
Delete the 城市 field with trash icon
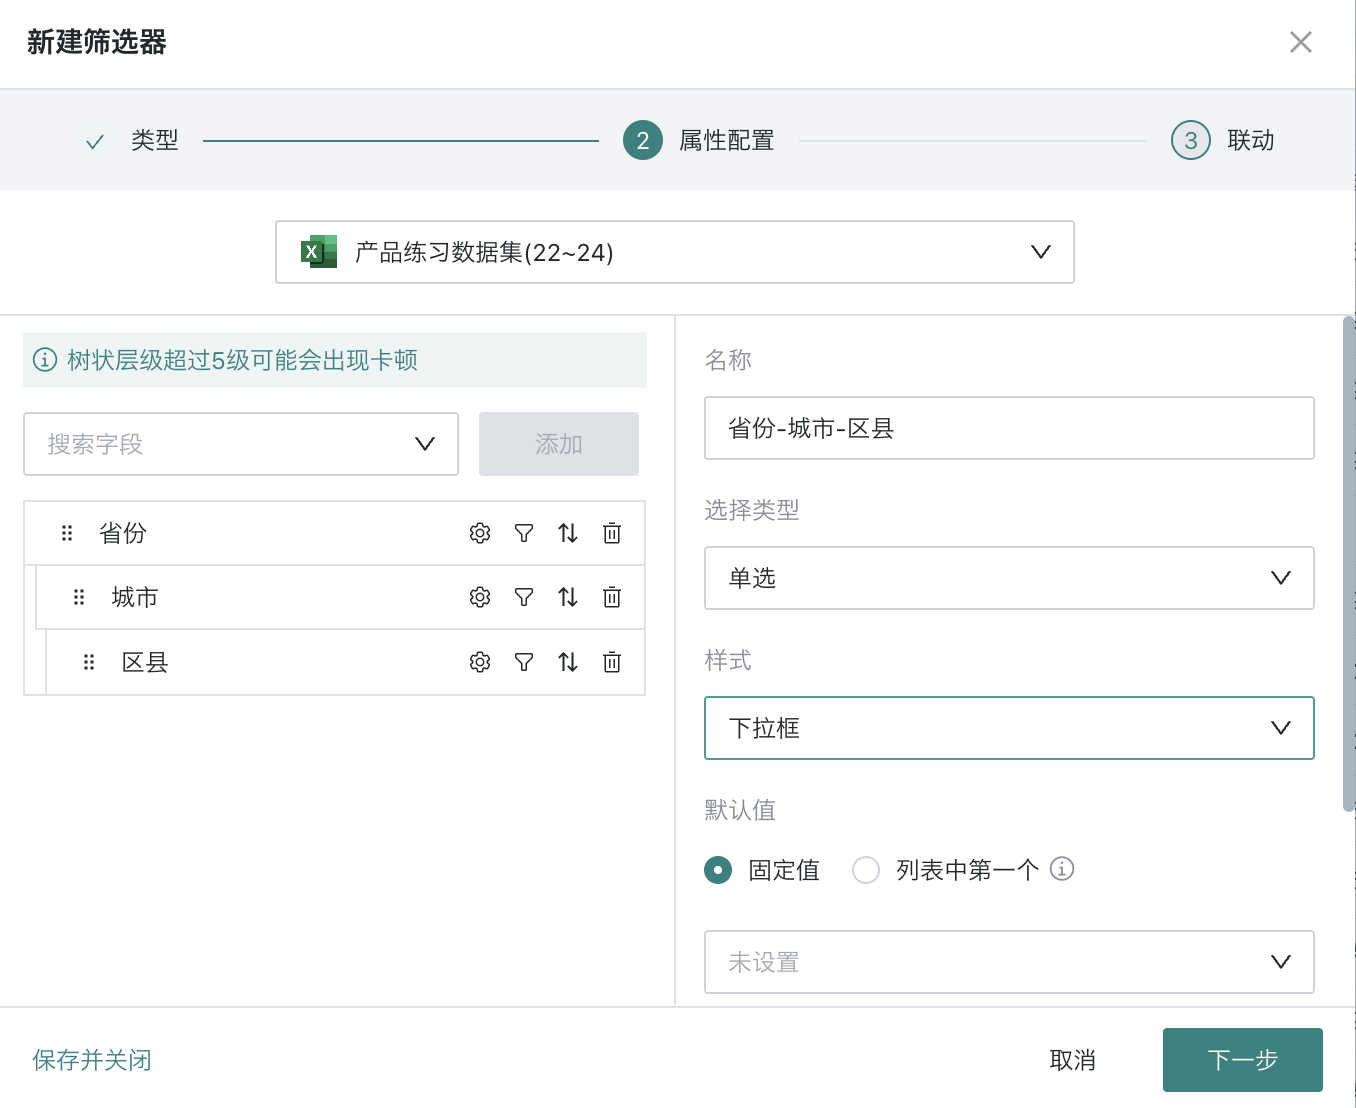(612, 597)
